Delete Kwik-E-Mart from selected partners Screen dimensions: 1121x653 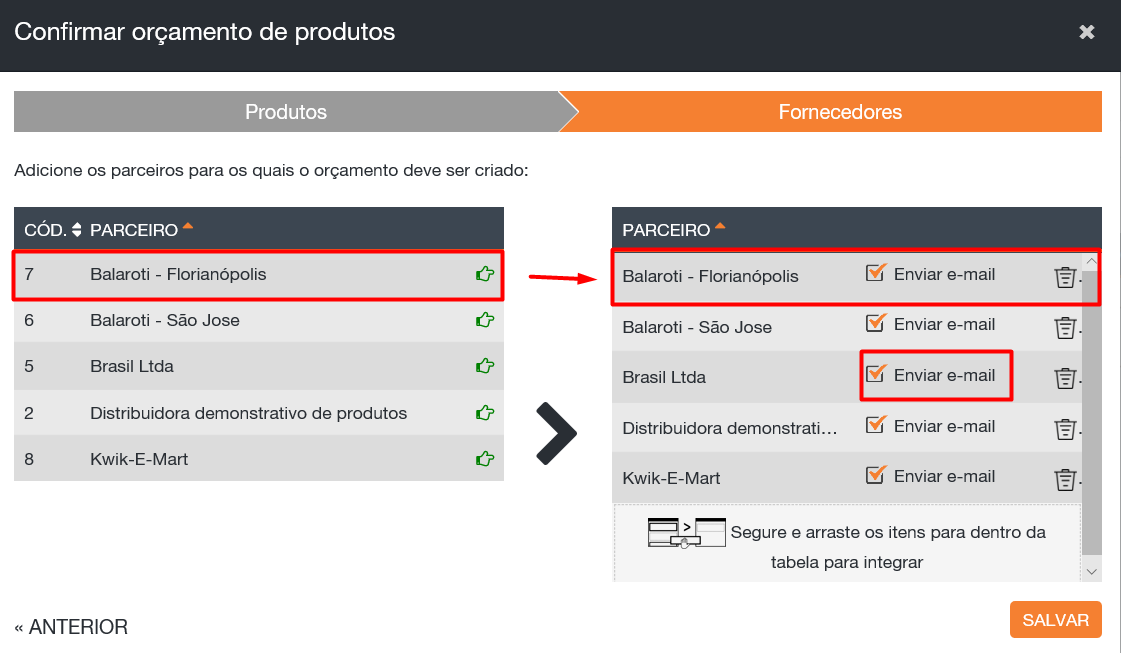[1065, 480]
